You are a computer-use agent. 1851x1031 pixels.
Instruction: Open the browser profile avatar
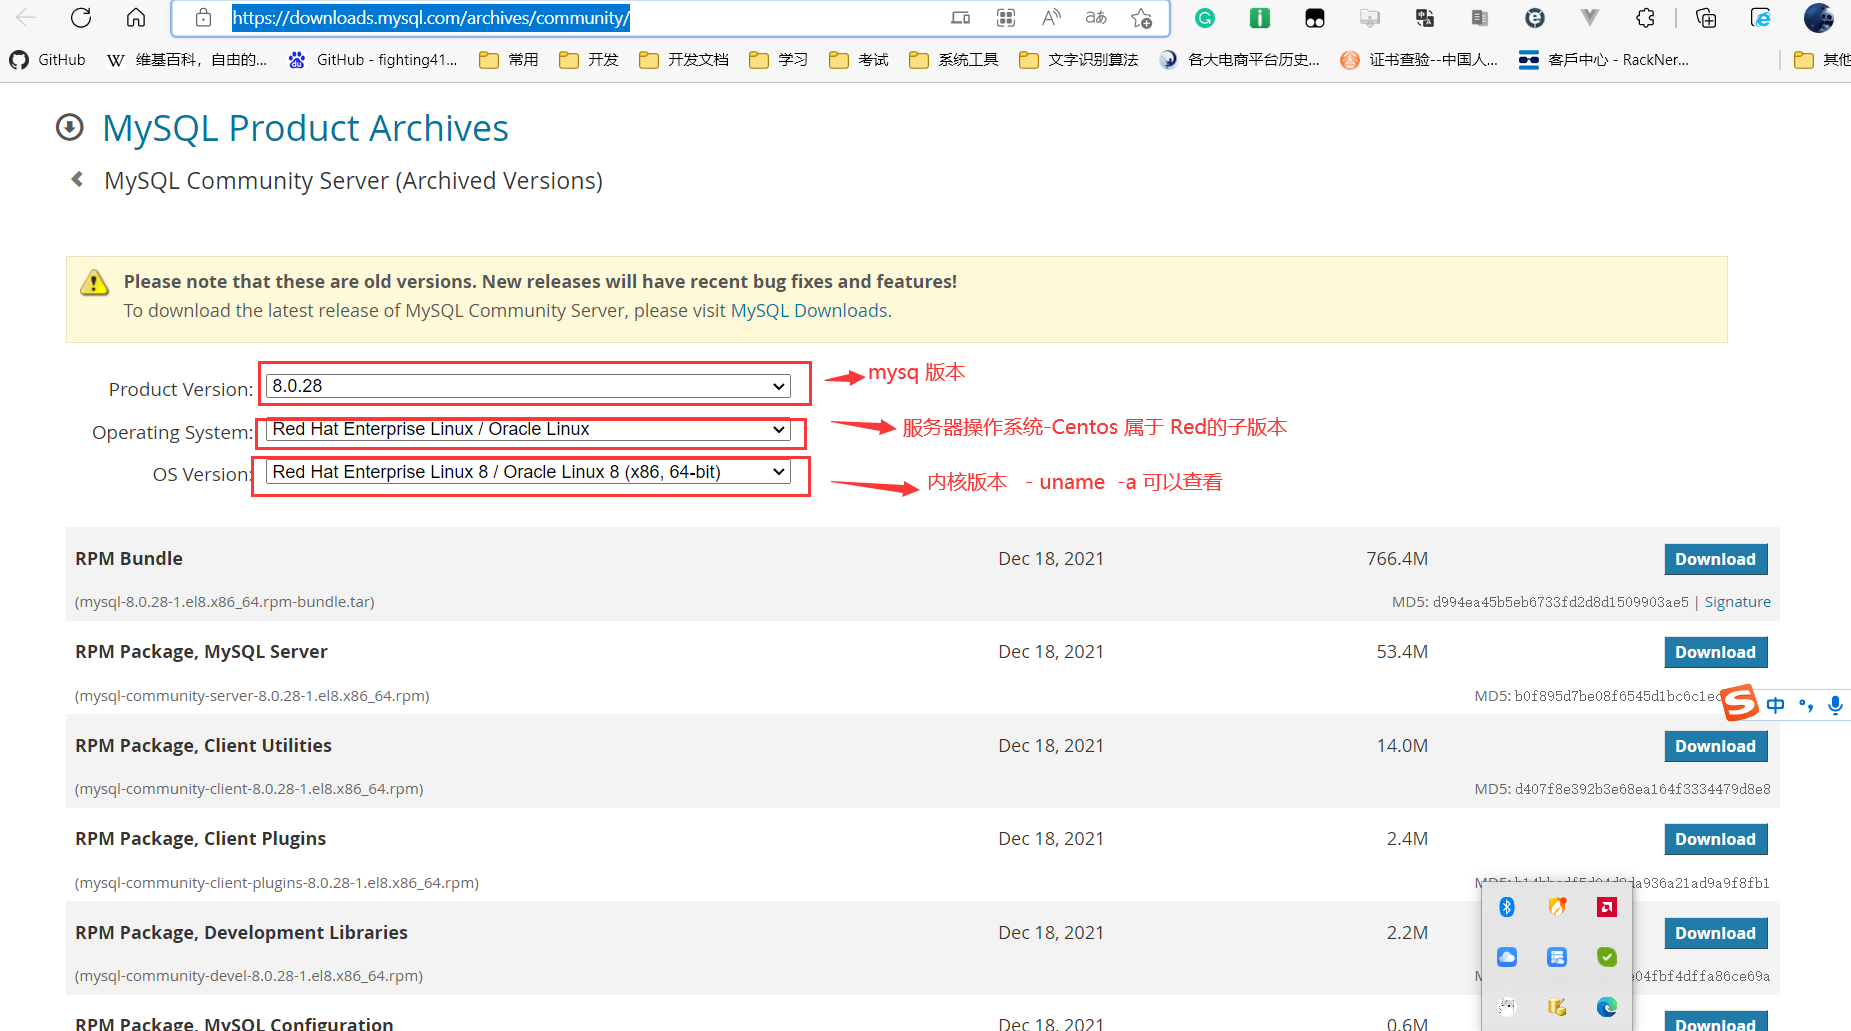click(x=1818, y=17)
